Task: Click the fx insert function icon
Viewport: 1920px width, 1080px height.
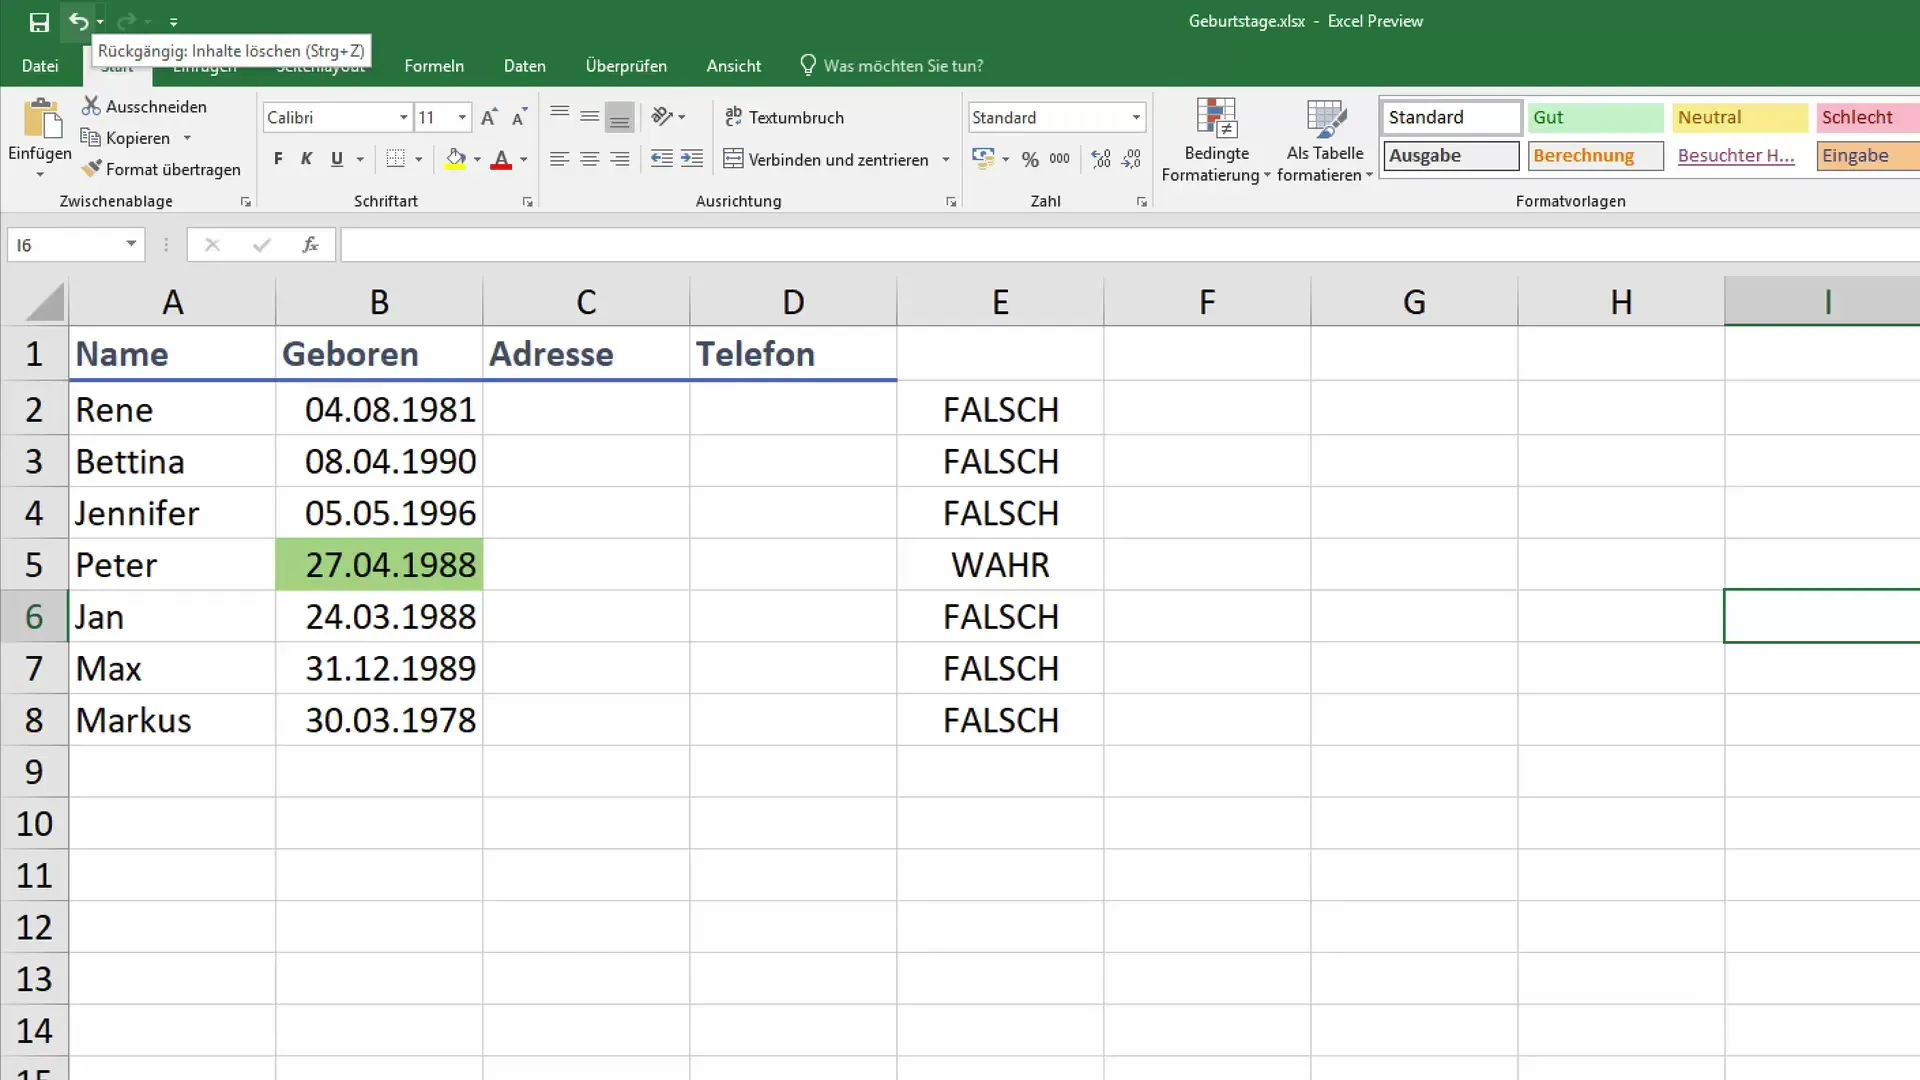Action: [310, 245]
